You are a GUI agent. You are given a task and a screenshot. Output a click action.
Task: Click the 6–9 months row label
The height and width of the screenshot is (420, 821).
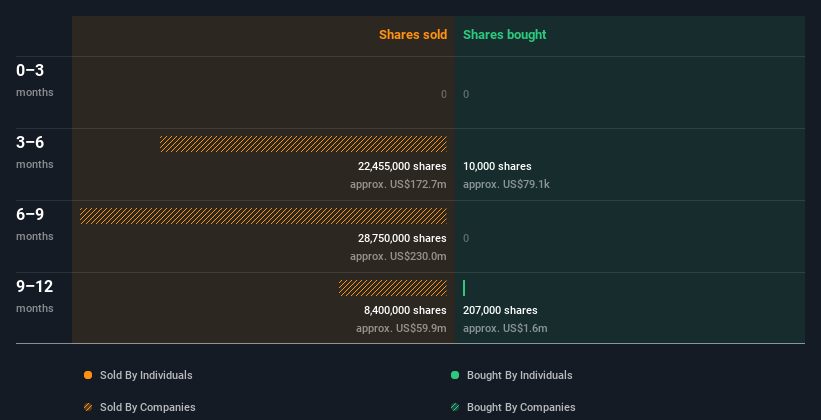[x=35, y=224]
